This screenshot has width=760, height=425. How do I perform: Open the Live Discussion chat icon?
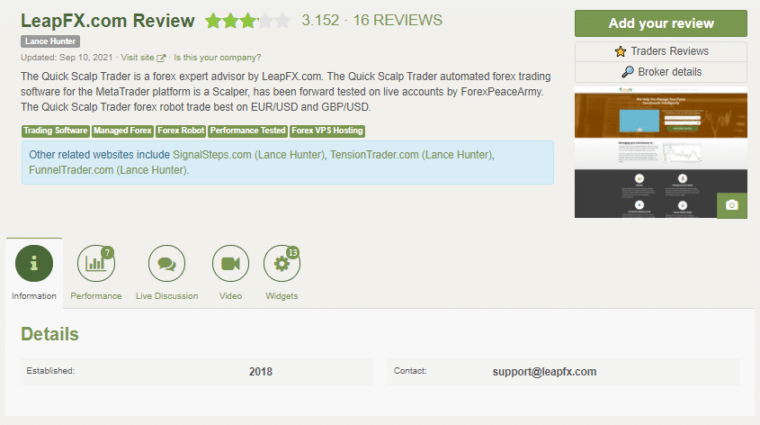click(167, 264)
